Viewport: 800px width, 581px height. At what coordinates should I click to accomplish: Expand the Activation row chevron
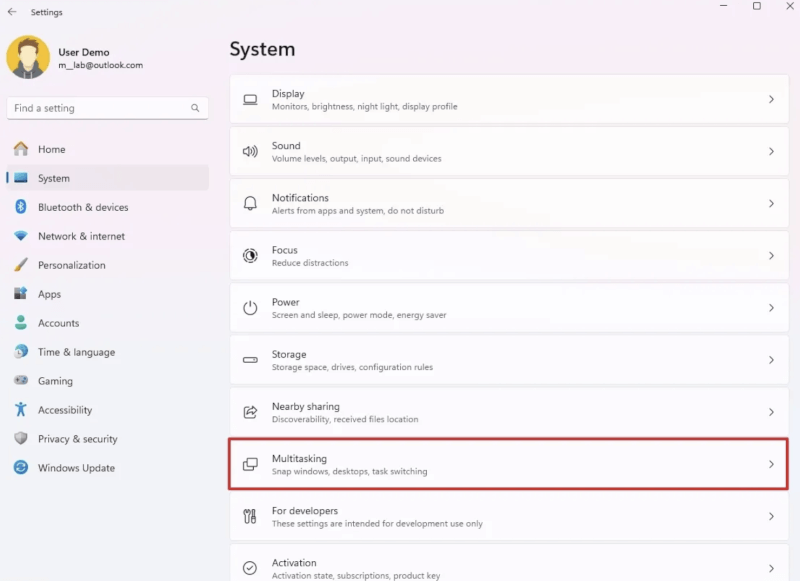771,568
